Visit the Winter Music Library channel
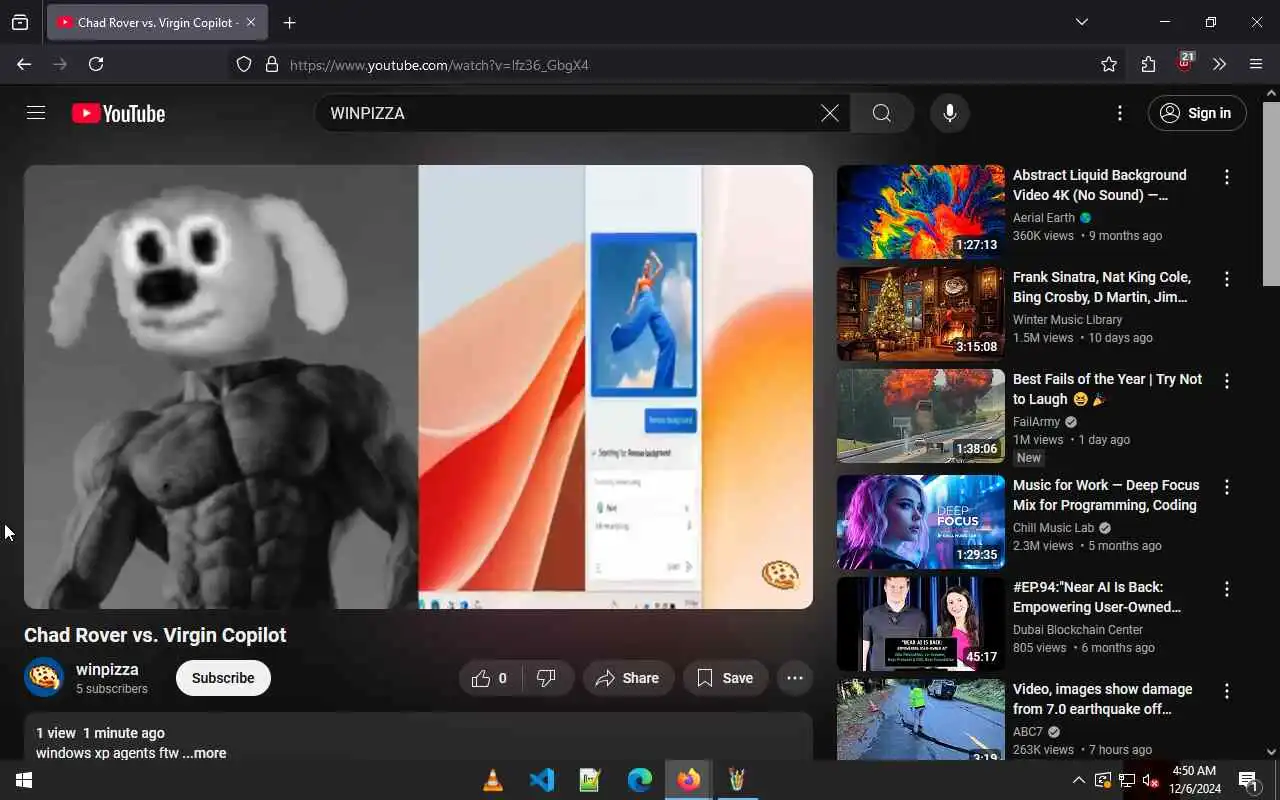The image size is (1280, 800). click(x=1068, y=319)
